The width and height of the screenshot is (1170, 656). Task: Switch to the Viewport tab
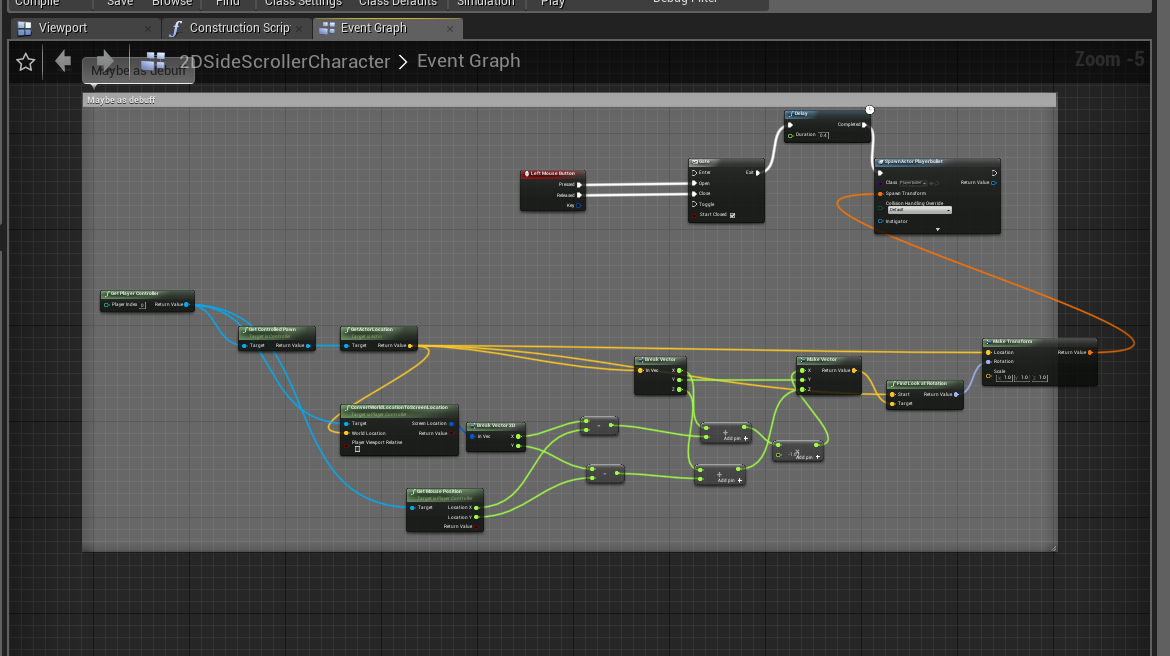pos(62,28)
